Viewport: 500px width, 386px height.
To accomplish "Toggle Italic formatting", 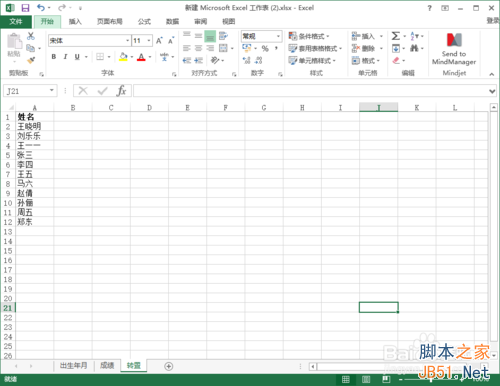I will pyautogui.click(x=65, y=57).
